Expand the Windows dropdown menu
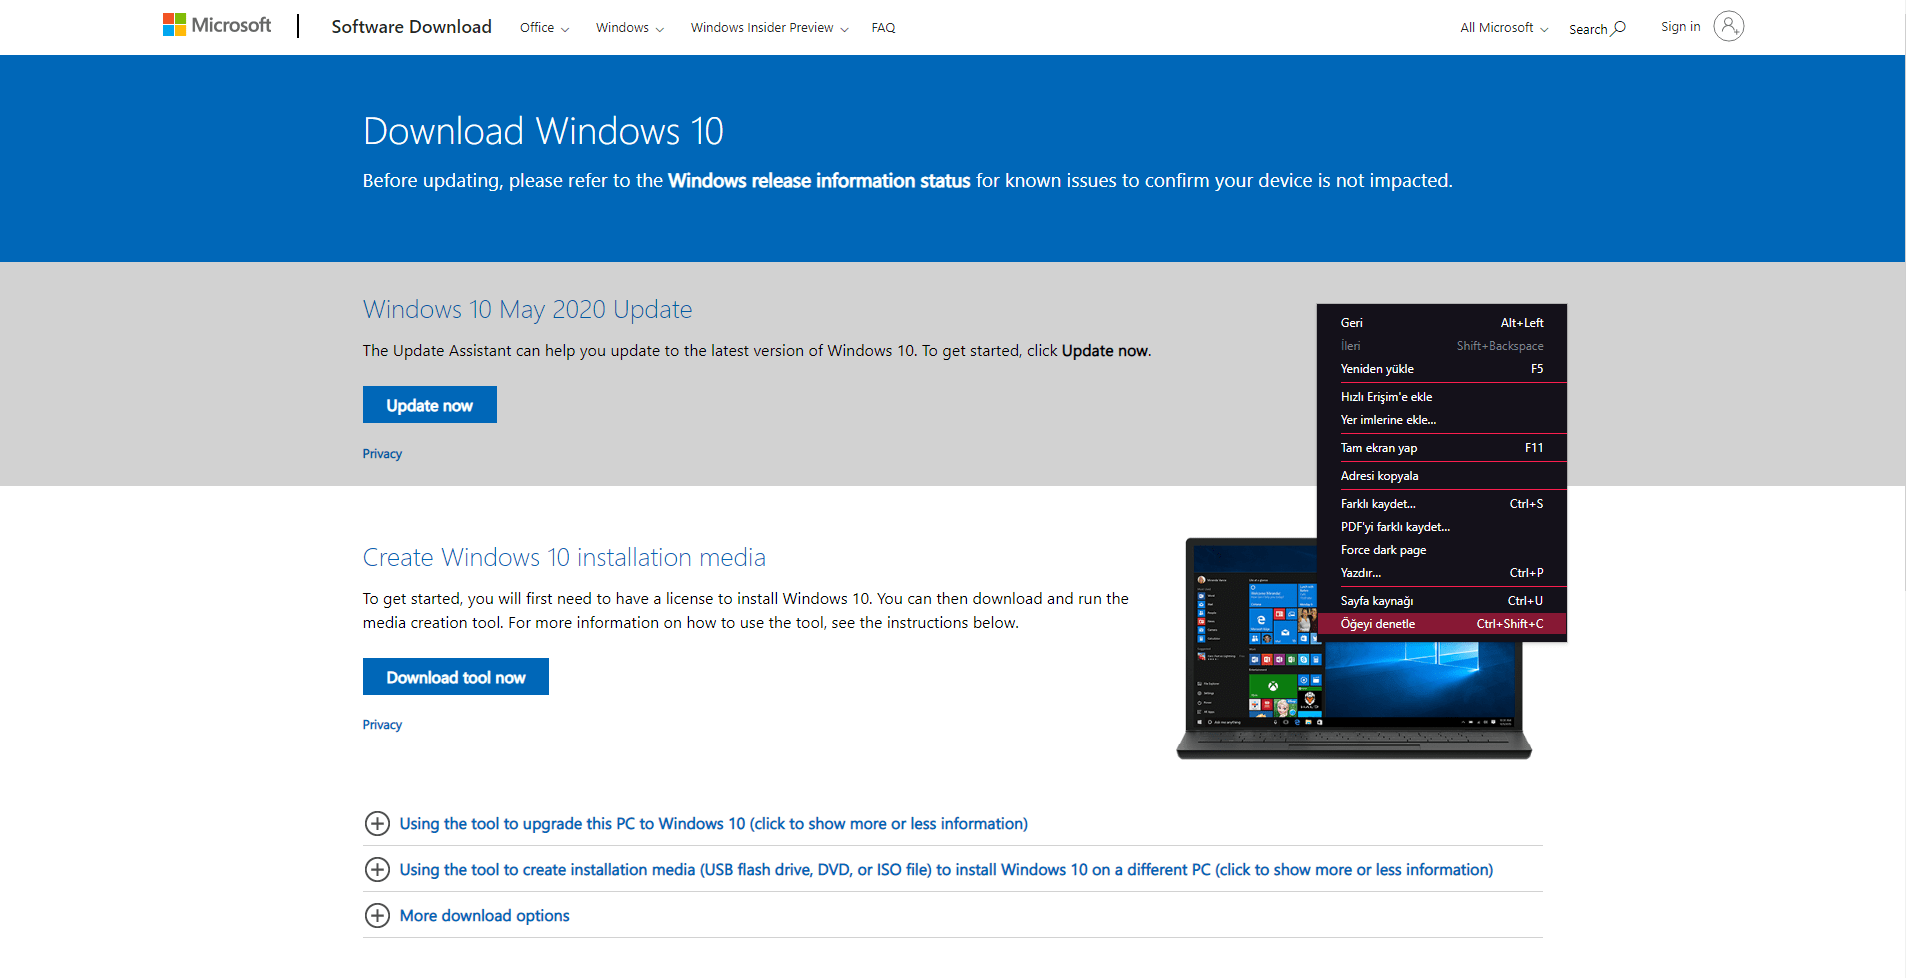The width and height of the screenshot is (1906, 978). [629, 28]
